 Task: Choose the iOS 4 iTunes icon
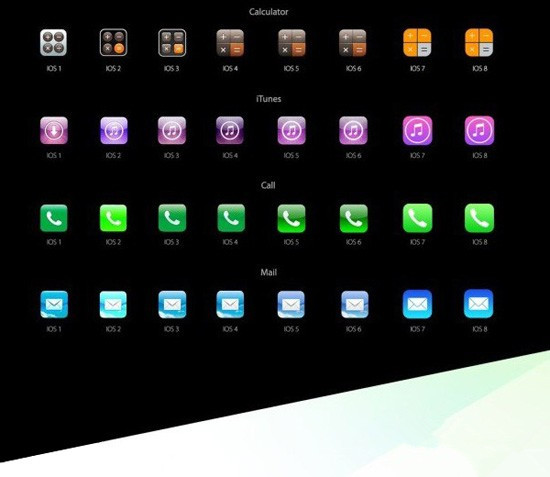click(230, 130)
